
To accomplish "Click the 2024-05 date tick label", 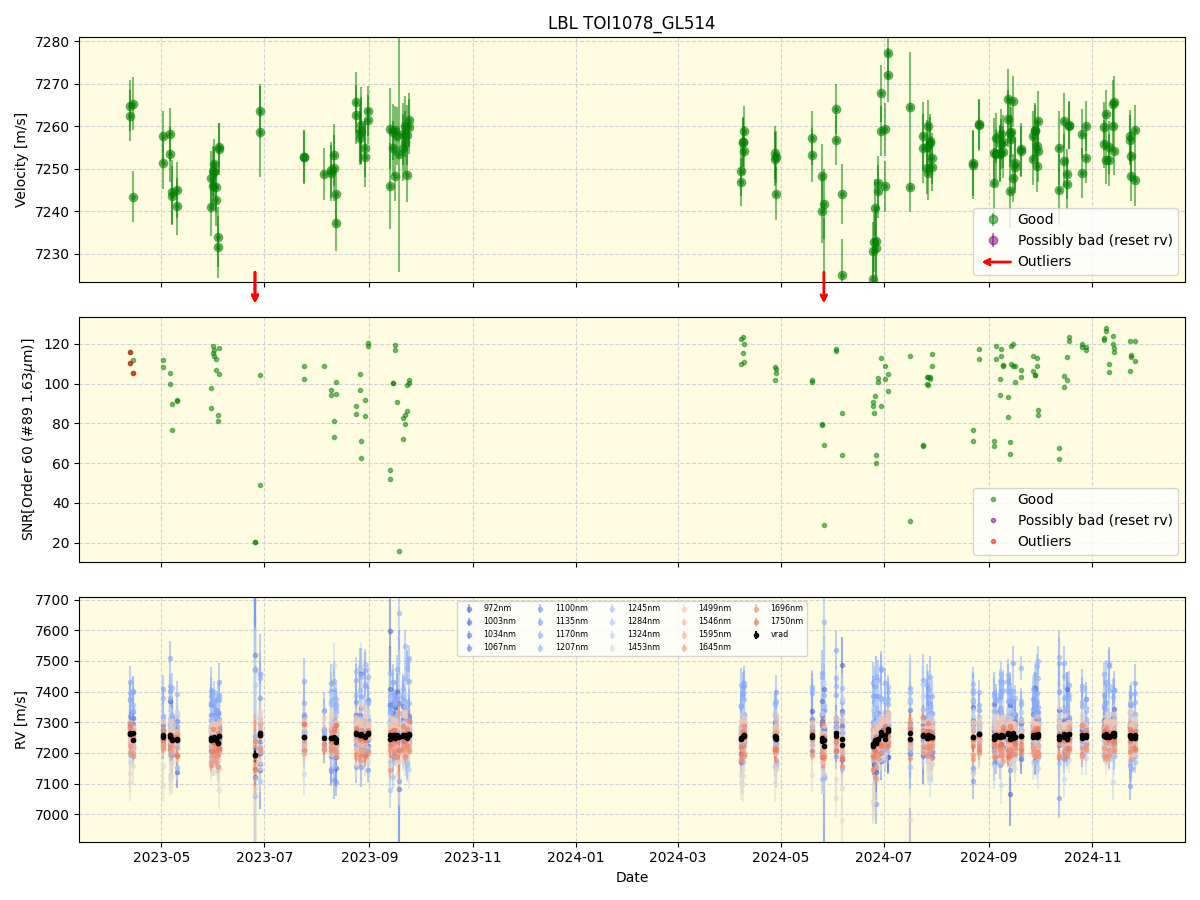I will pos(781,857).
